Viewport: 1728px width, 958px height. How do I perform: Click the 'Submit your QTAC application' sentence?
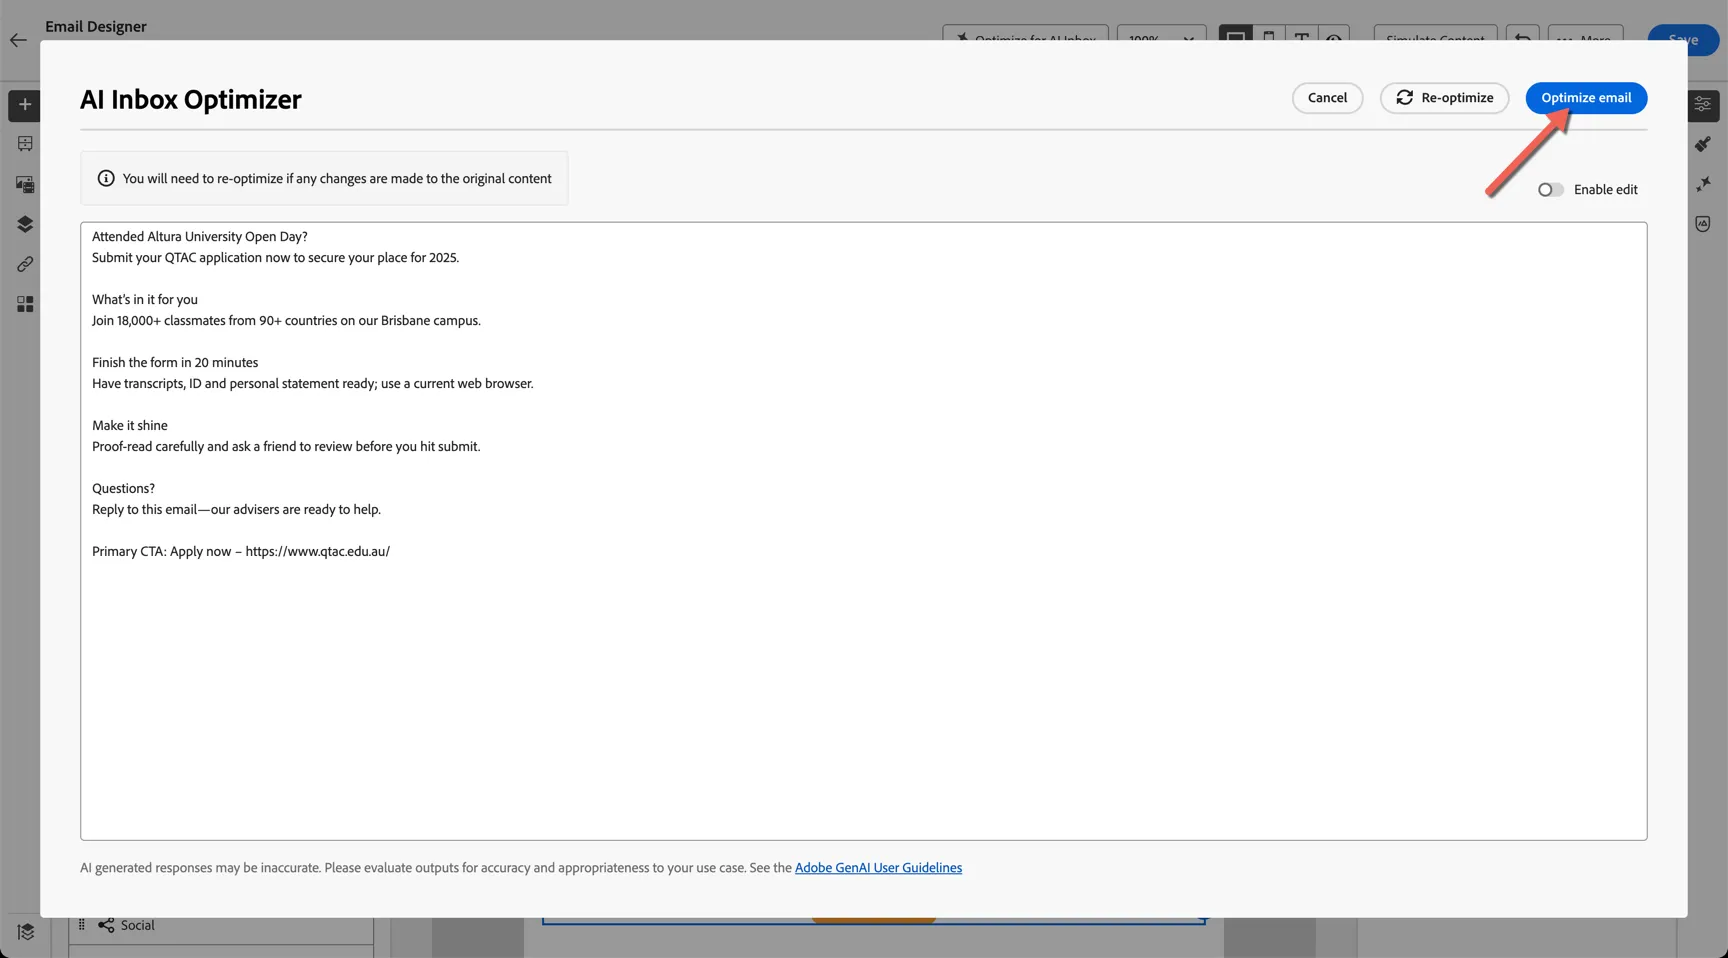(x=275, y=258)
